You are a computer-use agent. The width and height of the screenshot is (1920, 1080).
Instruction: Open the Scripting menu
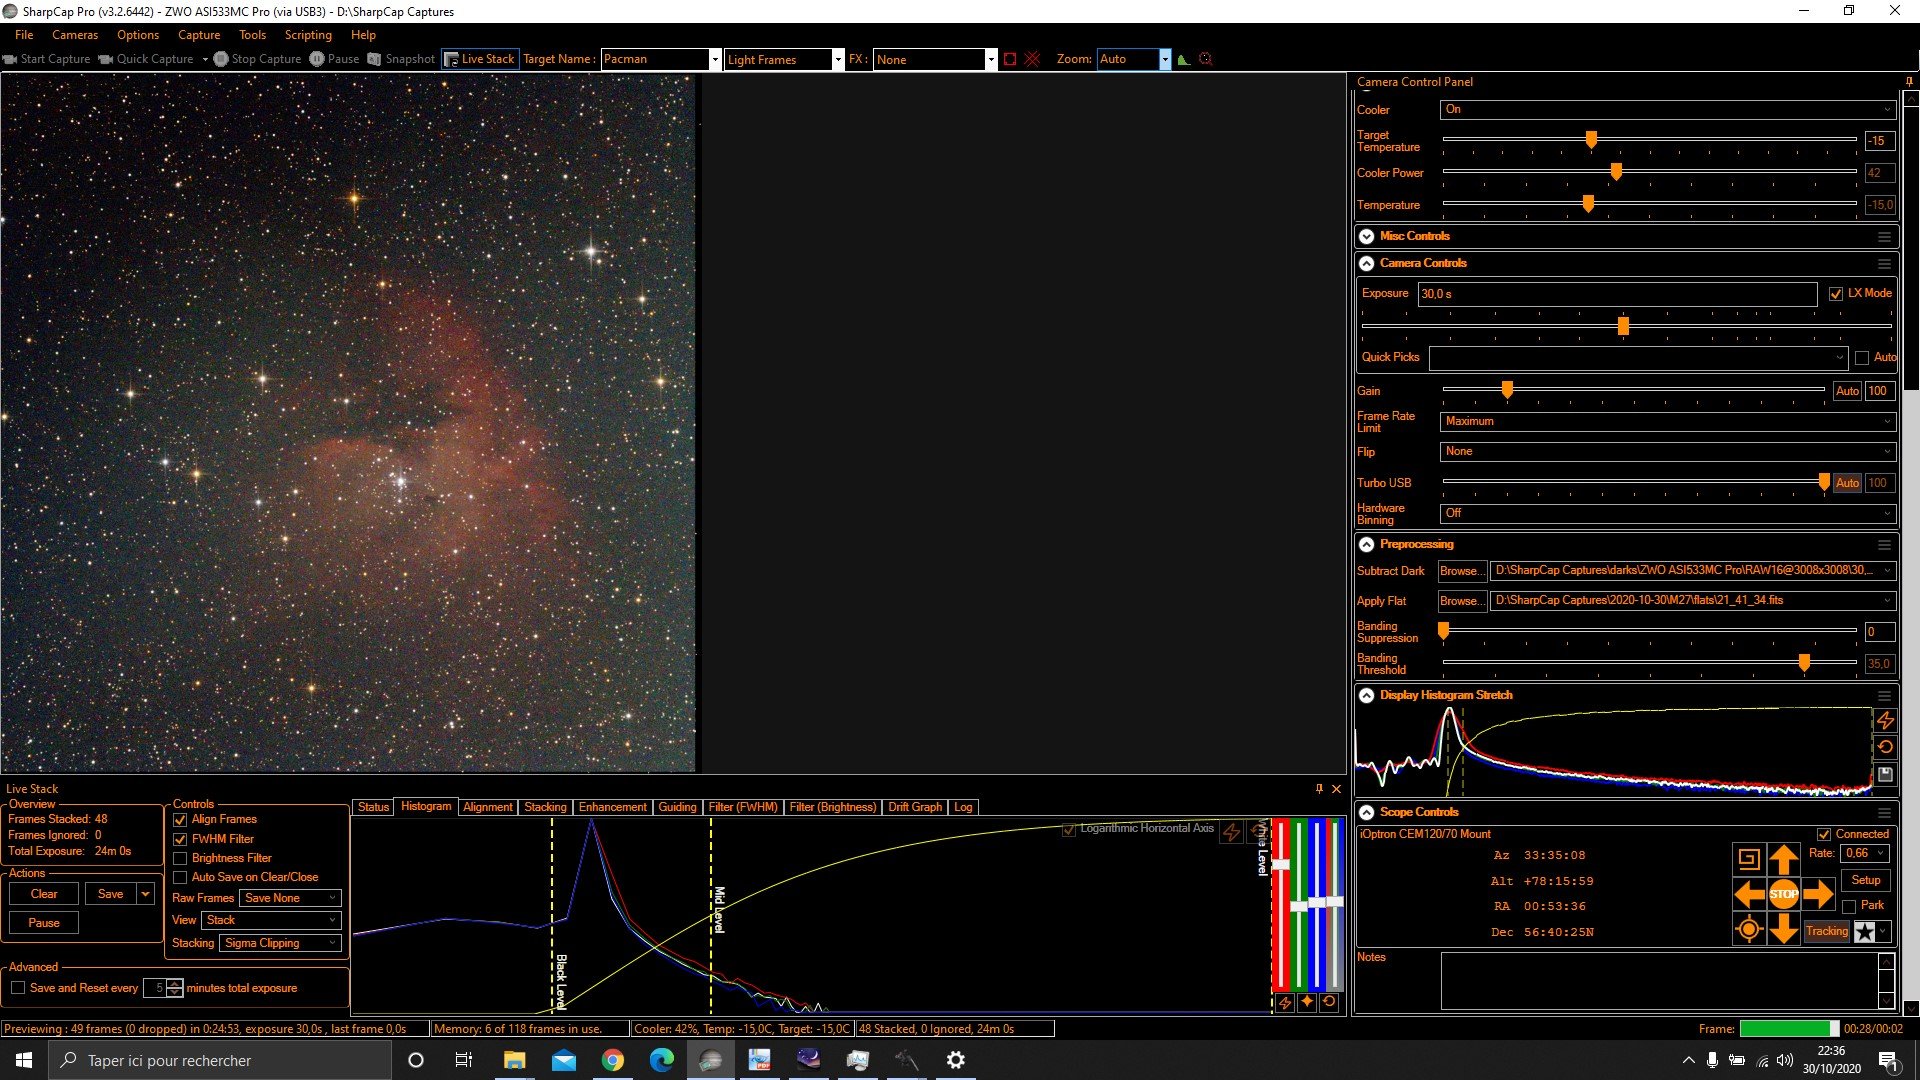point(308,35)
